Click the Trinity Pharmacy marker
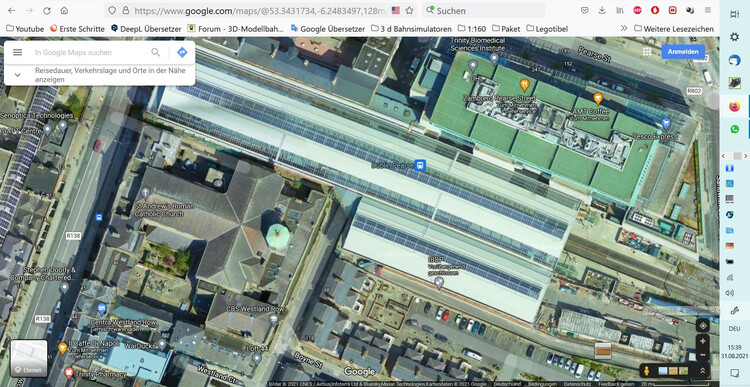 [x=69, y=373]
